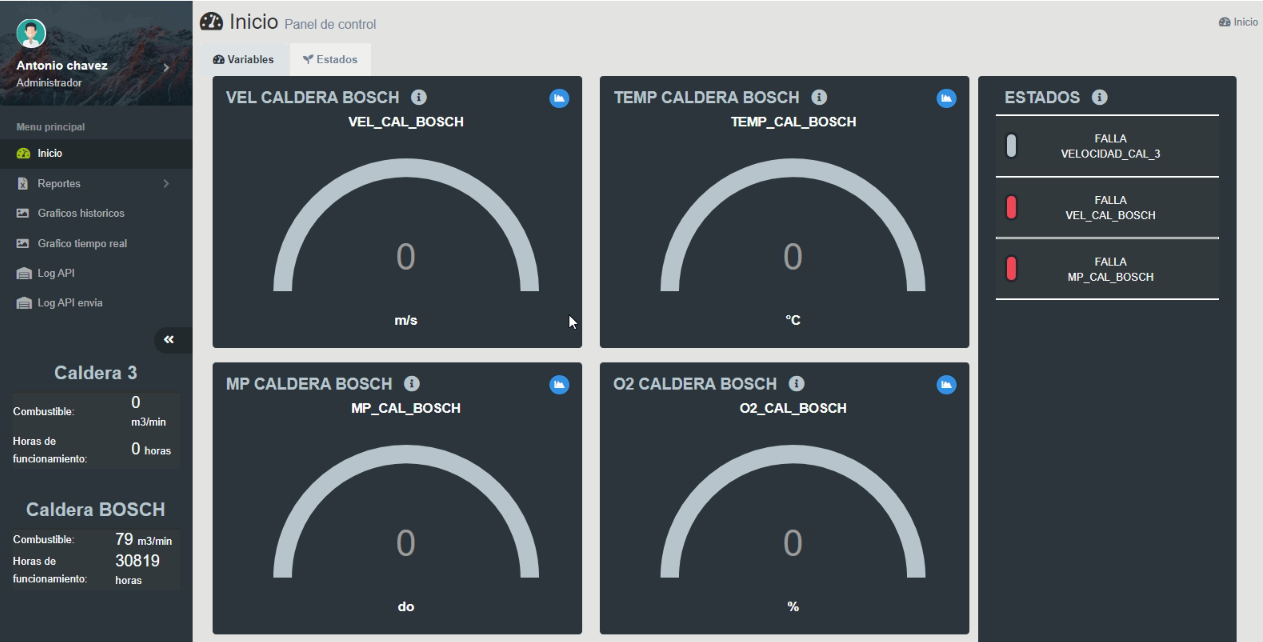Toggle the FALLA VEL_CAL_BOSCH red indicator

coord(1011,208)
